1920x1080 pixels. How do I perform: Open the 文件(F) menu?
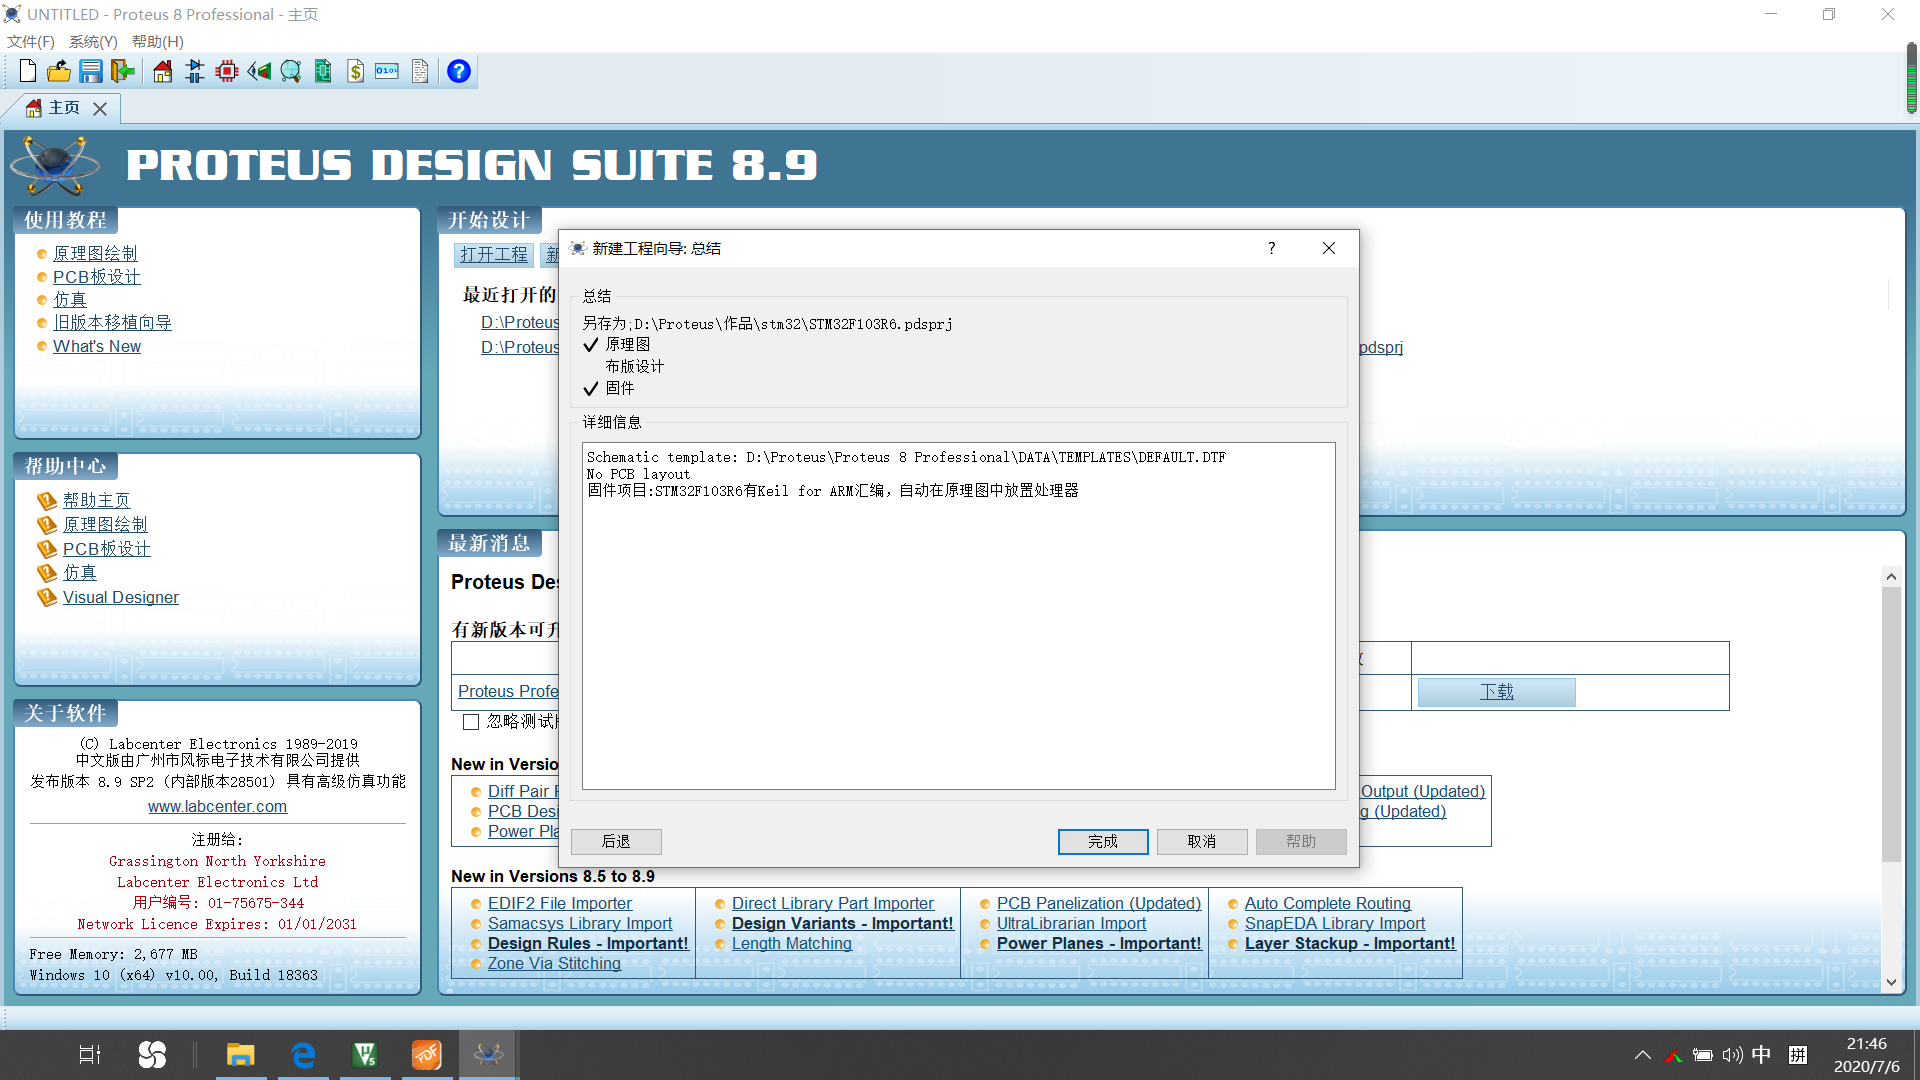(31, 41)
